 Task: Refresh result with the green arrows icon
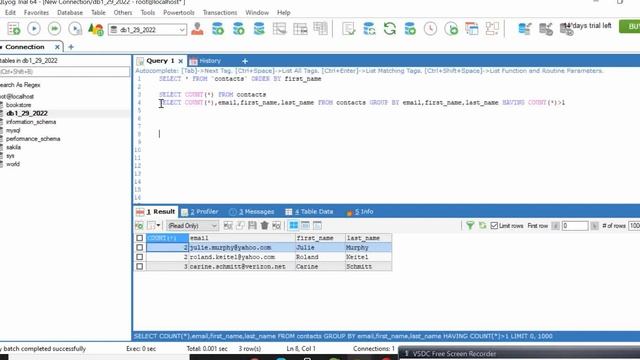point(482,225)
